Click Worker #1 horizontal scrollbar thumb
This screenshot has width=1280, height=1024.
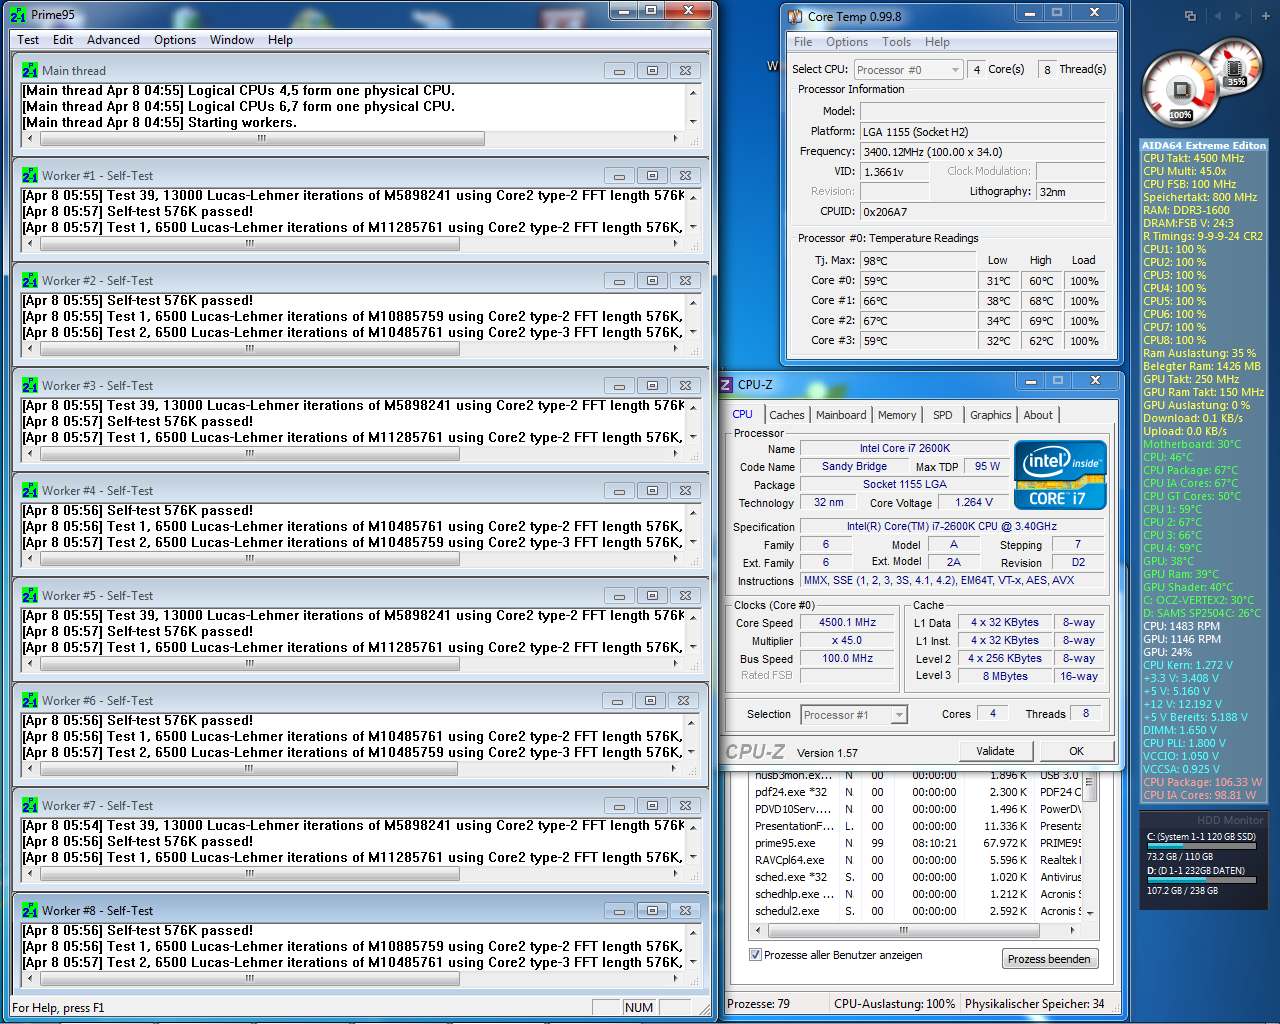click(x=250, y=244)
